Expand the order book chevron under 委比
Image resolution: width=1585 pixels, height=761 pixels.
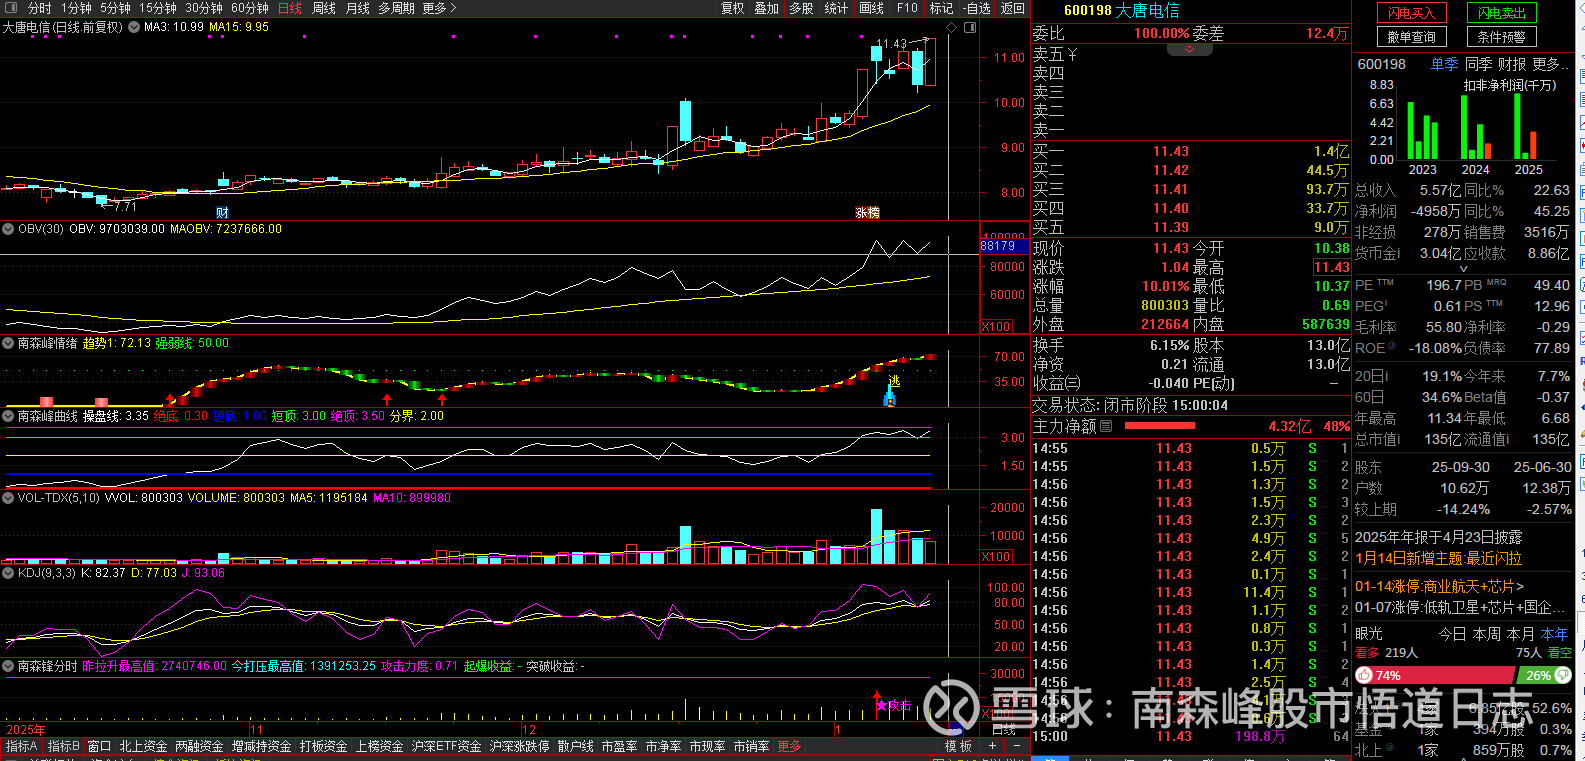pos(1190,48)
